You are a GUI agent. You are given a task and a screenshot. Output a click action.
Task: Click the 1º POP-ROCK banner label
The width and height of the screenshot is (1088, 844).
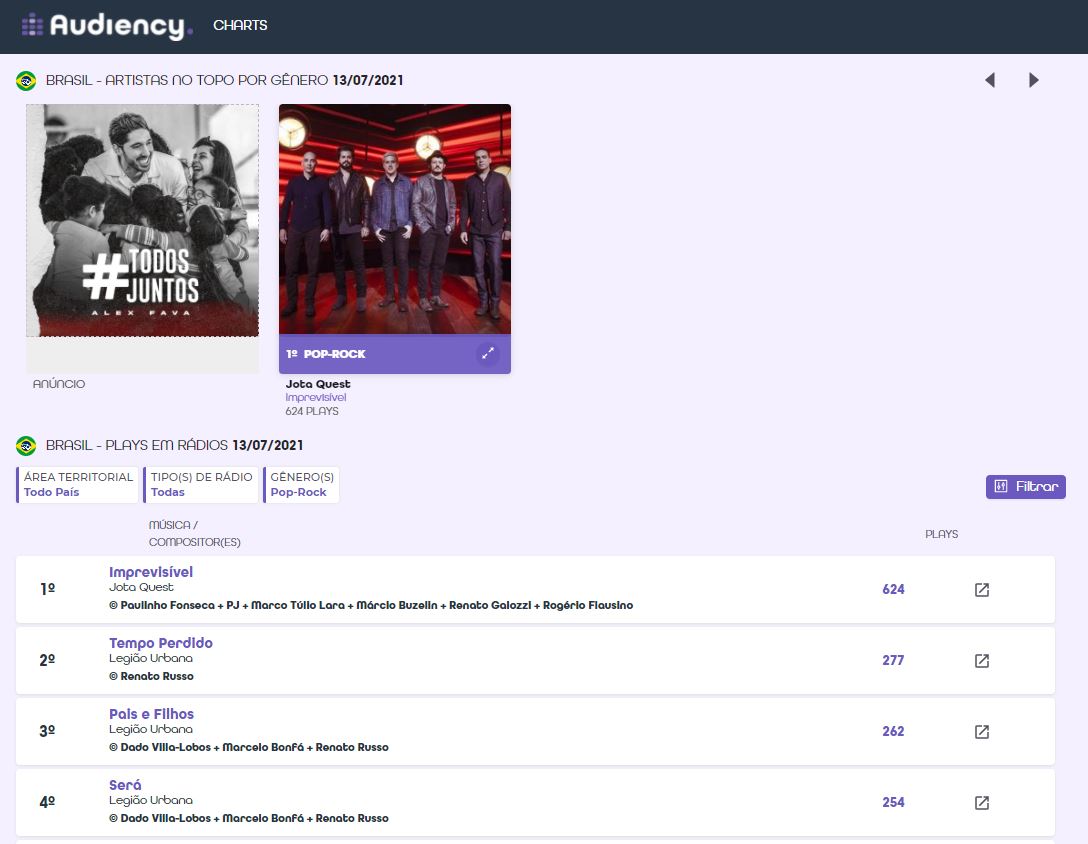(x=325, y=354)
